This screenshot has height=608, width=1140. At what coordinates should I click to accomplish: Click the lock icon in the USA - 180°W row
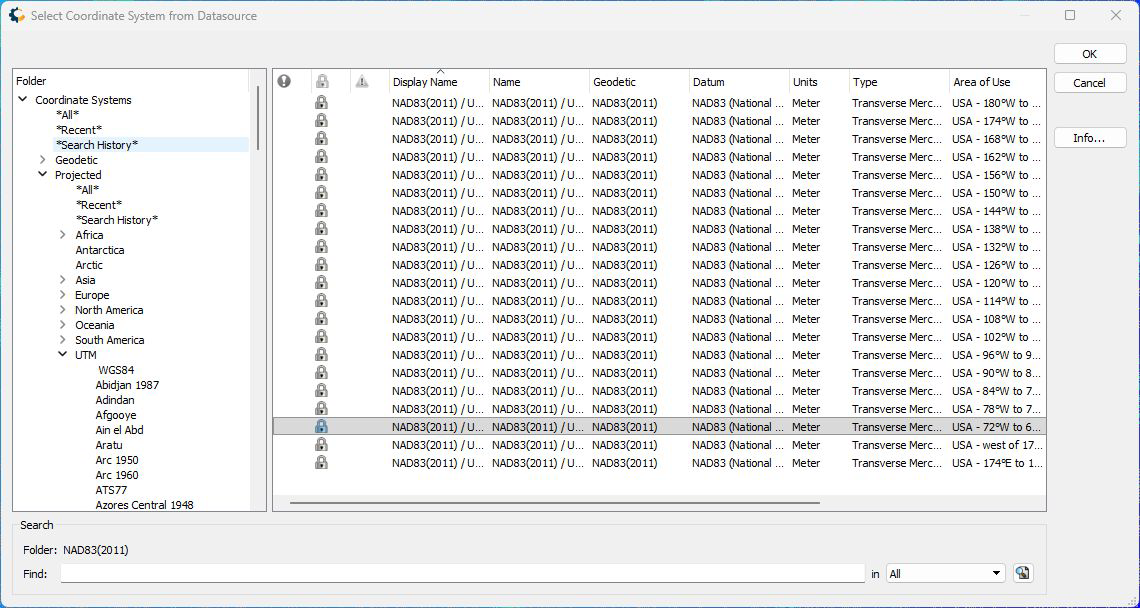coord(321,103)
